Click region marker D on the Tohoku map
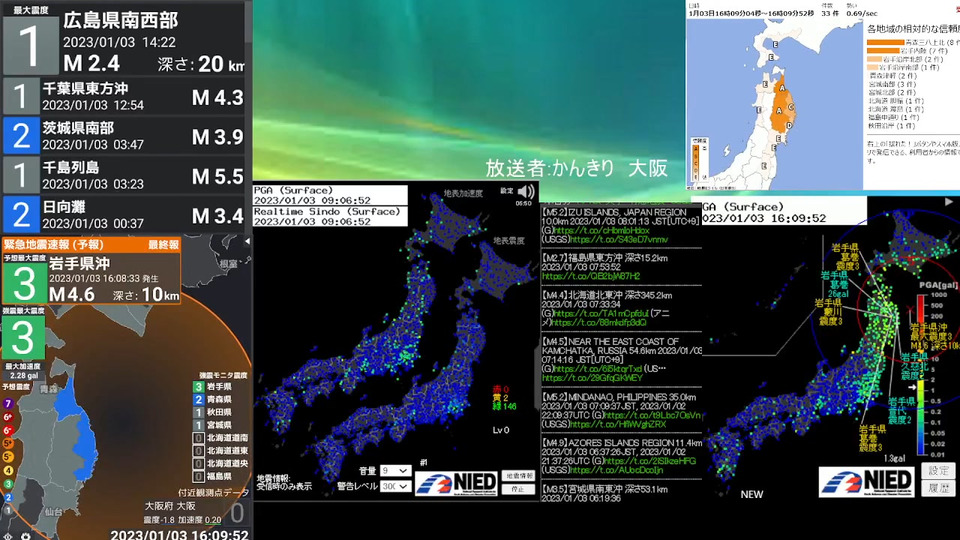The height and width of the screenshot is (540, 960). click(x=789, y=126)
